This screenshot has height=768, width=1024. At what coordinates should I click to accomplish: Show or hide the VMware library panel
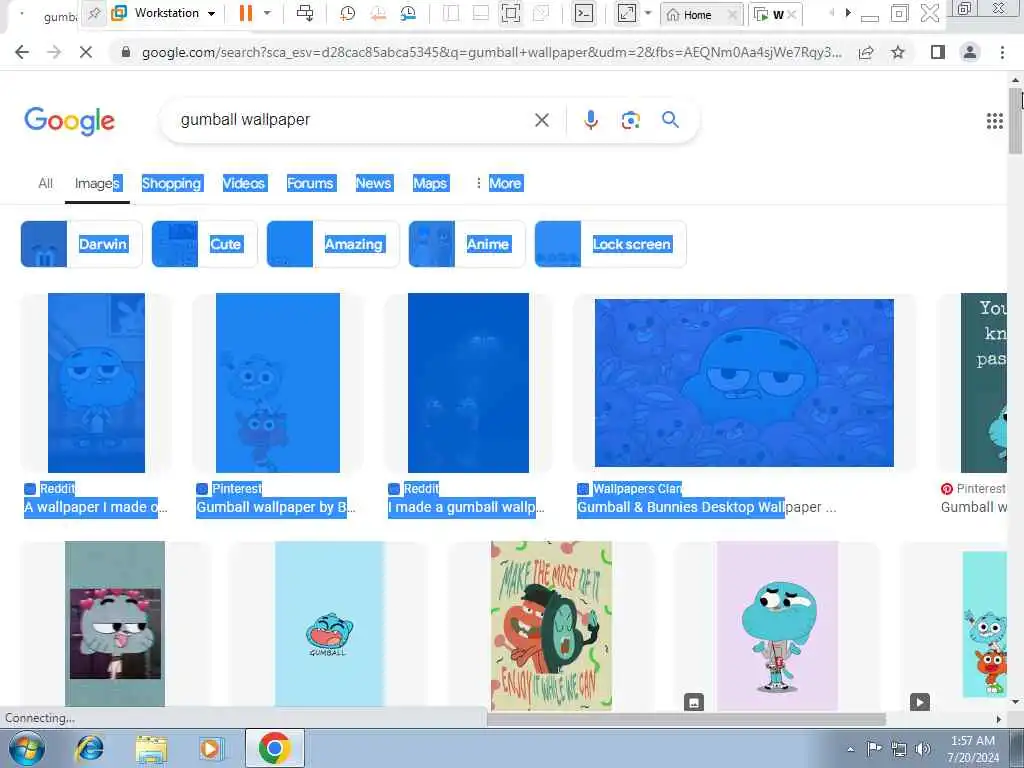click(x=451, y=13)
